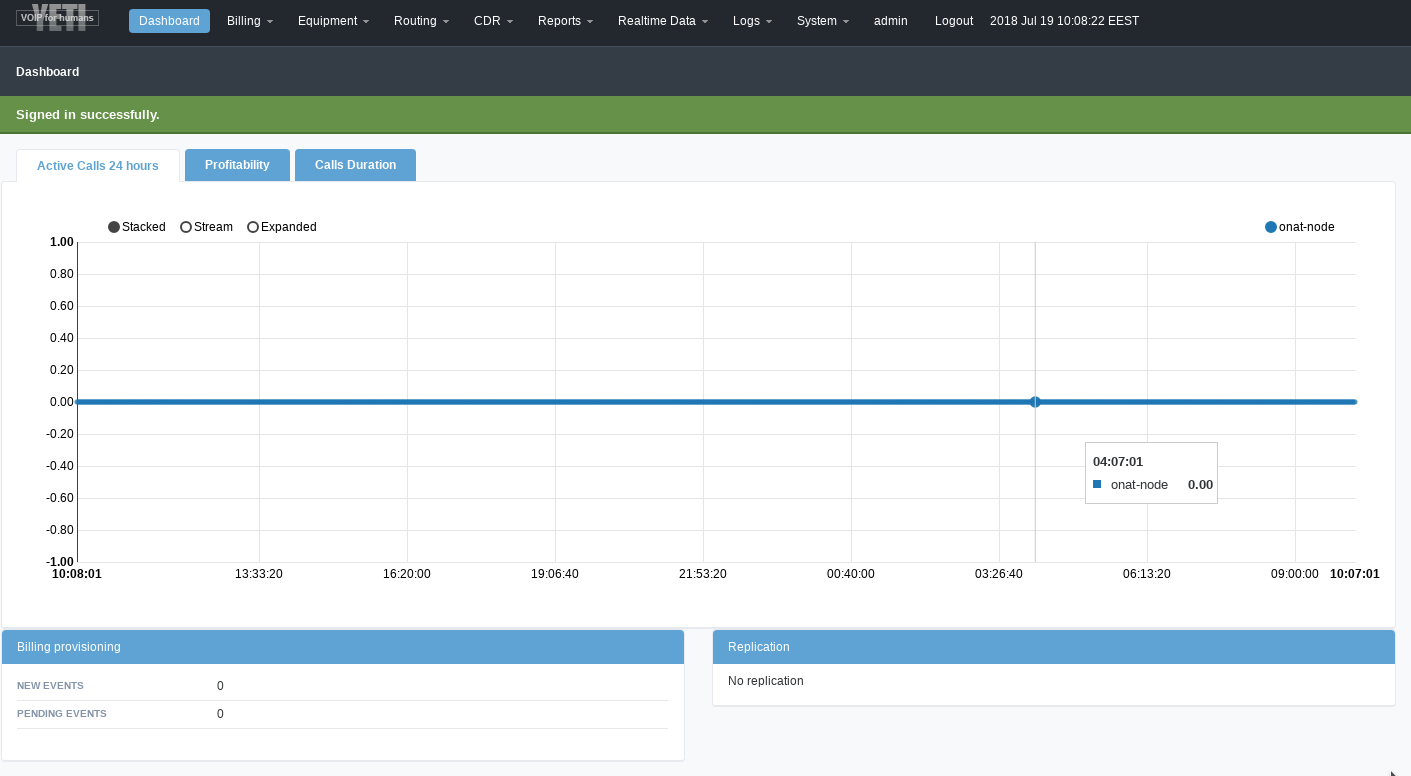The image size is (1411, 776).
Task: Expand the Realtime Data dropdown menu
Action: (x=663, y=21)
